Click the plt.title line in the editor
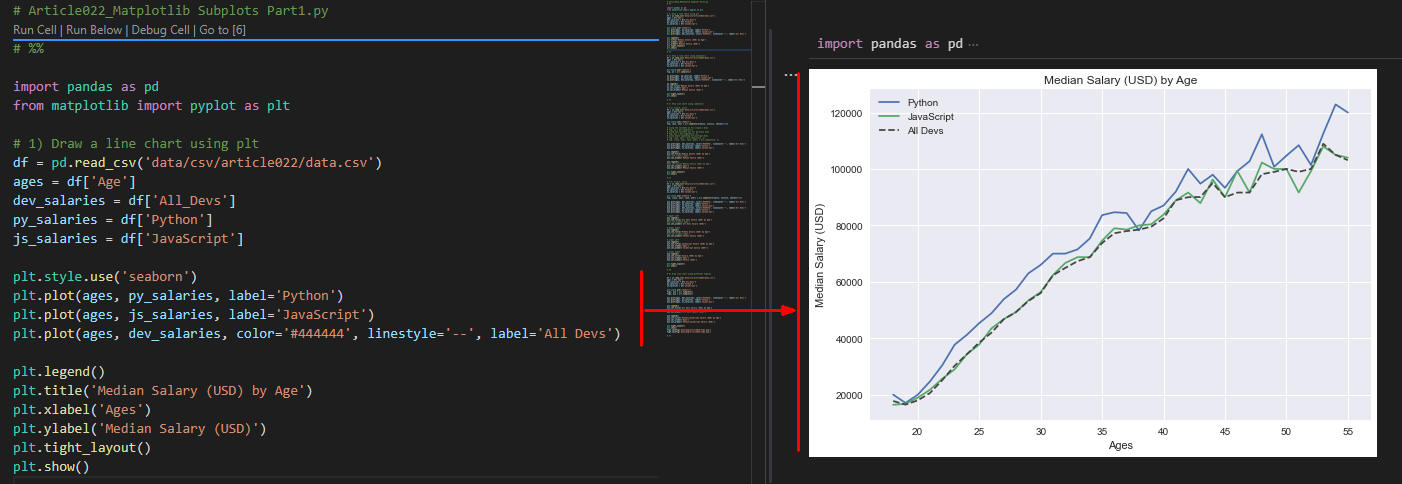The height and width of the screenshot is (484, 1402). (x=164, y=391)
